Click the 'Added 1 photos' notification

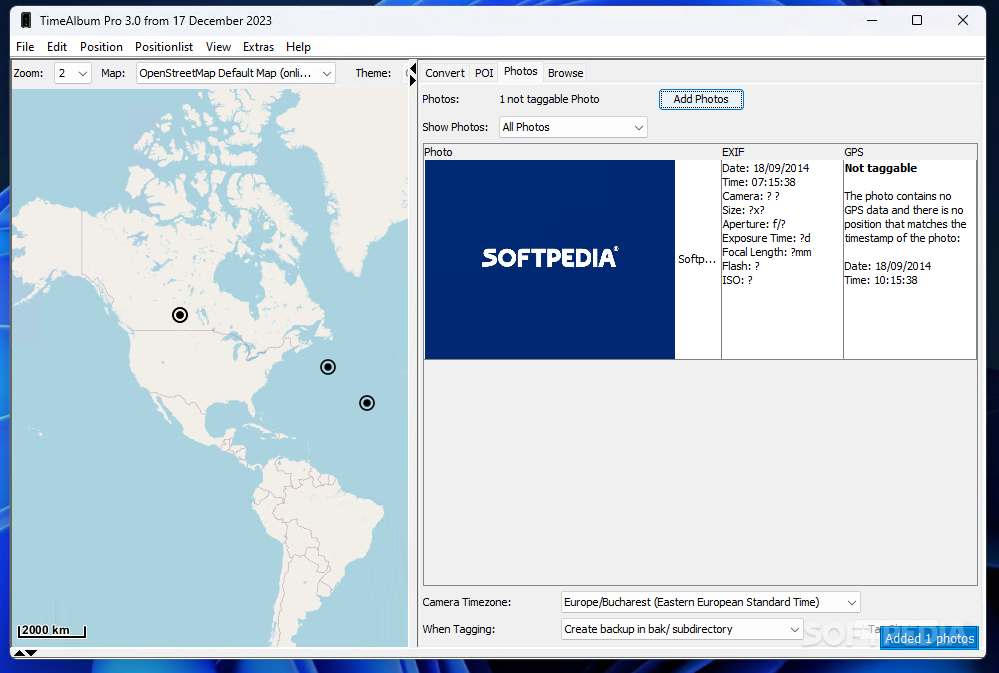(x=929, y=638)
